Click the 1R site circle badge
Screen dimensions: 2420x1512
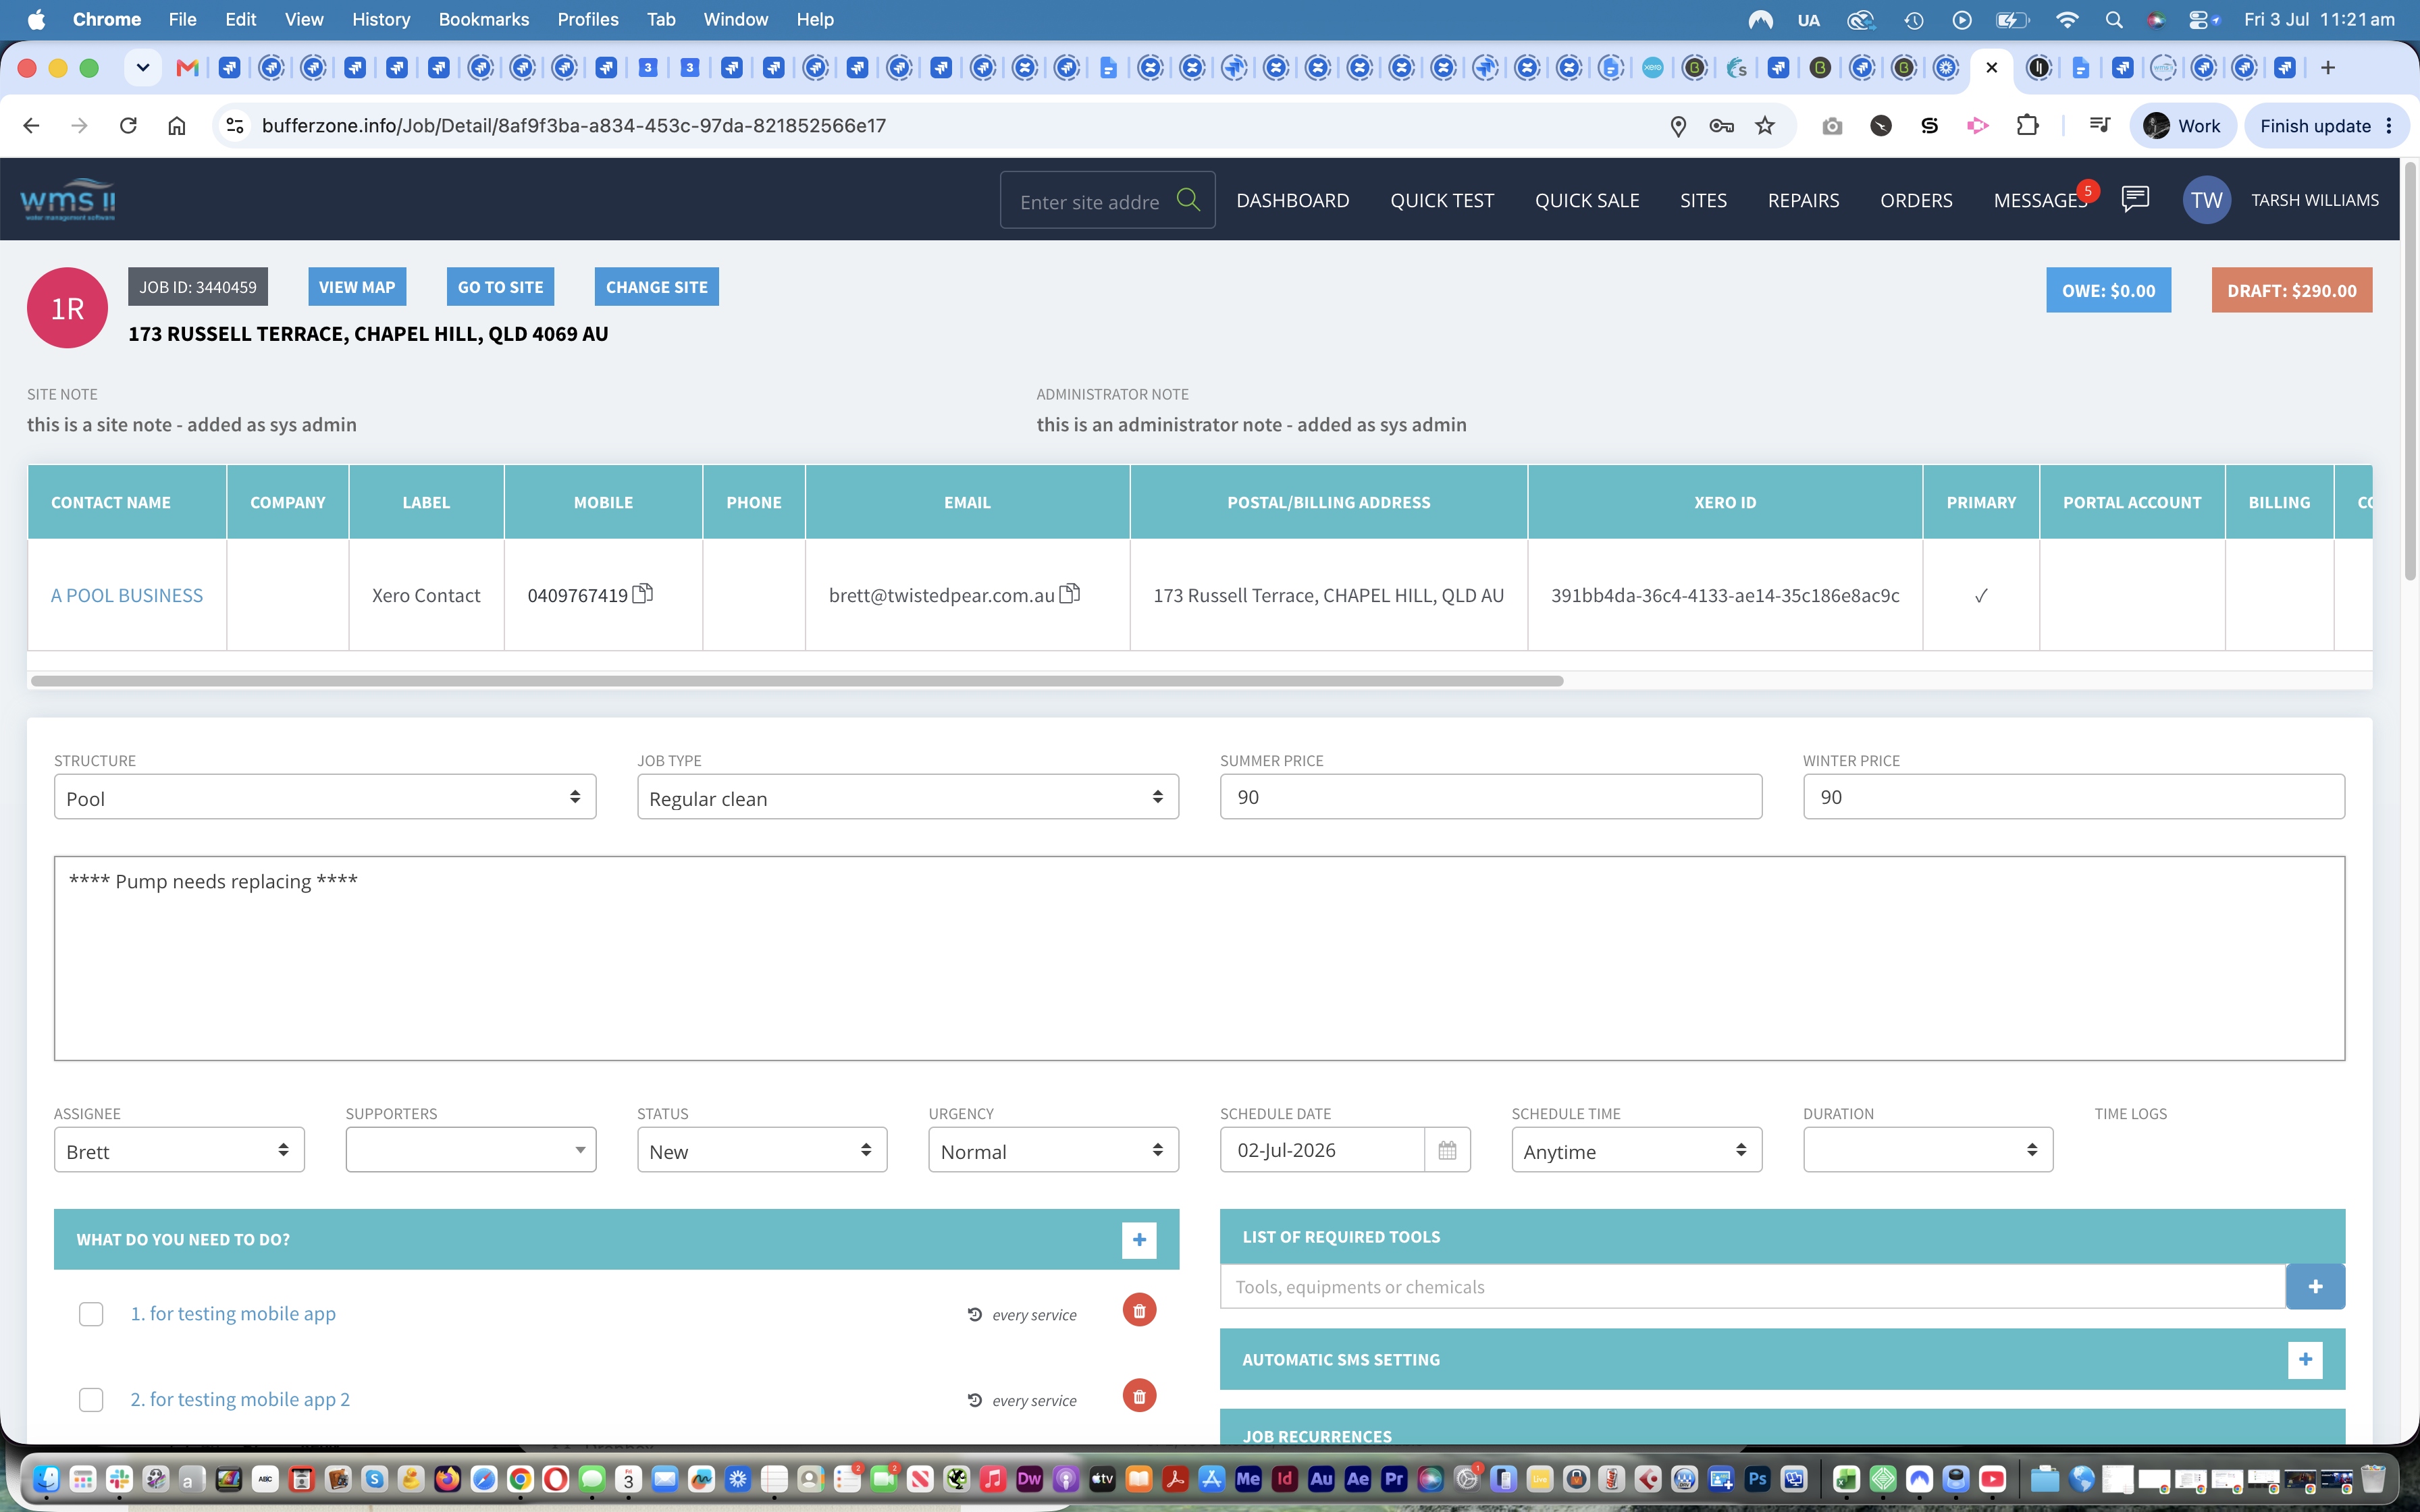pyautogui.click(x=67, y=308)
